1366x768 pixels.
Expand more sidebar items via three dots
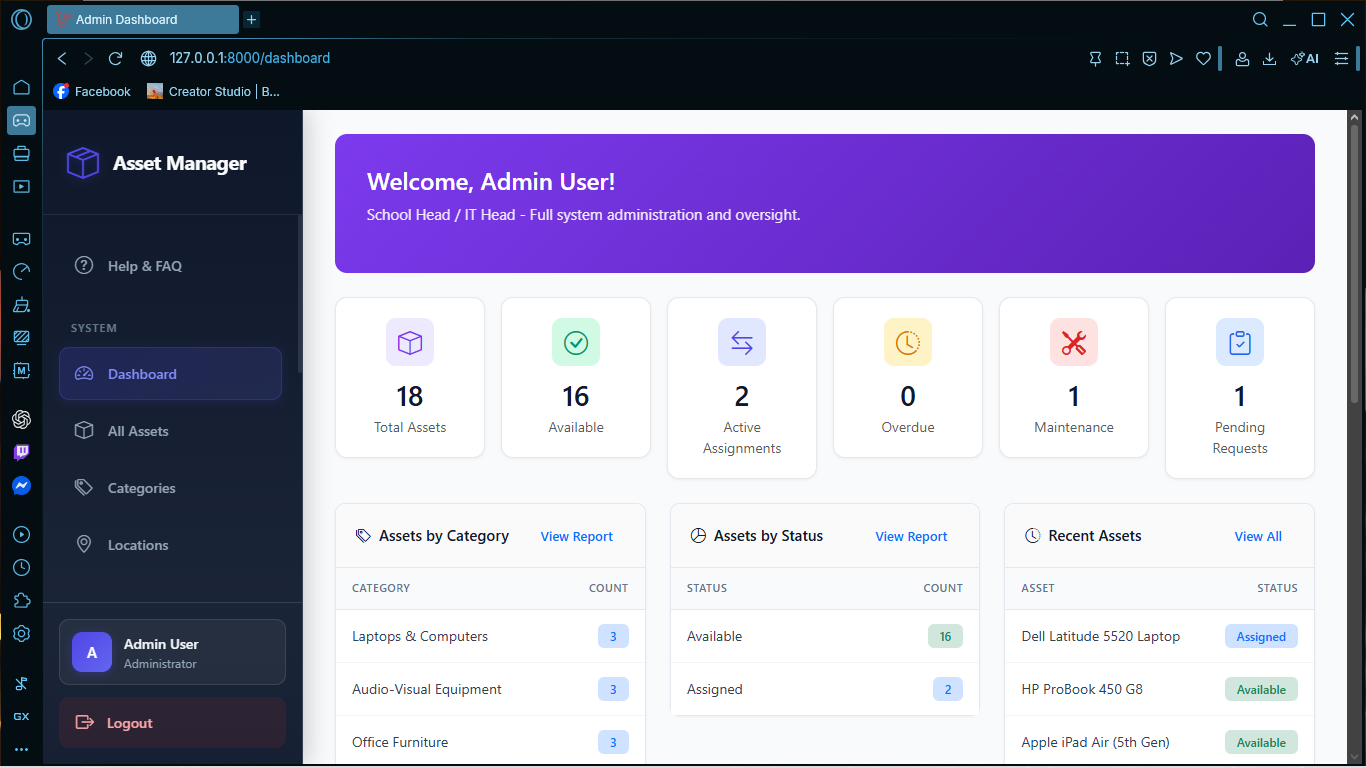[x=21, y=749]
